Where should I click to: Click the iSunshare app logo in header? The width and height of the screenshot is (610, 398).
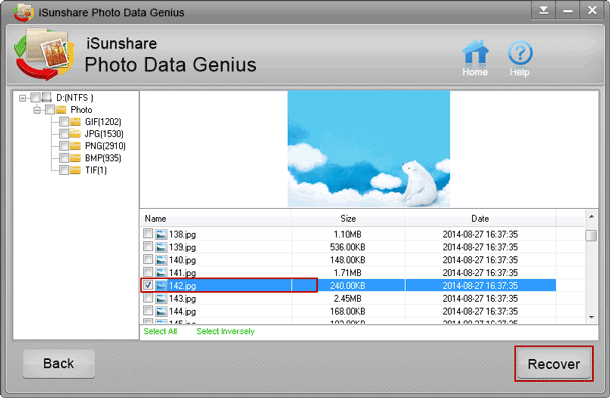(44, 54)
